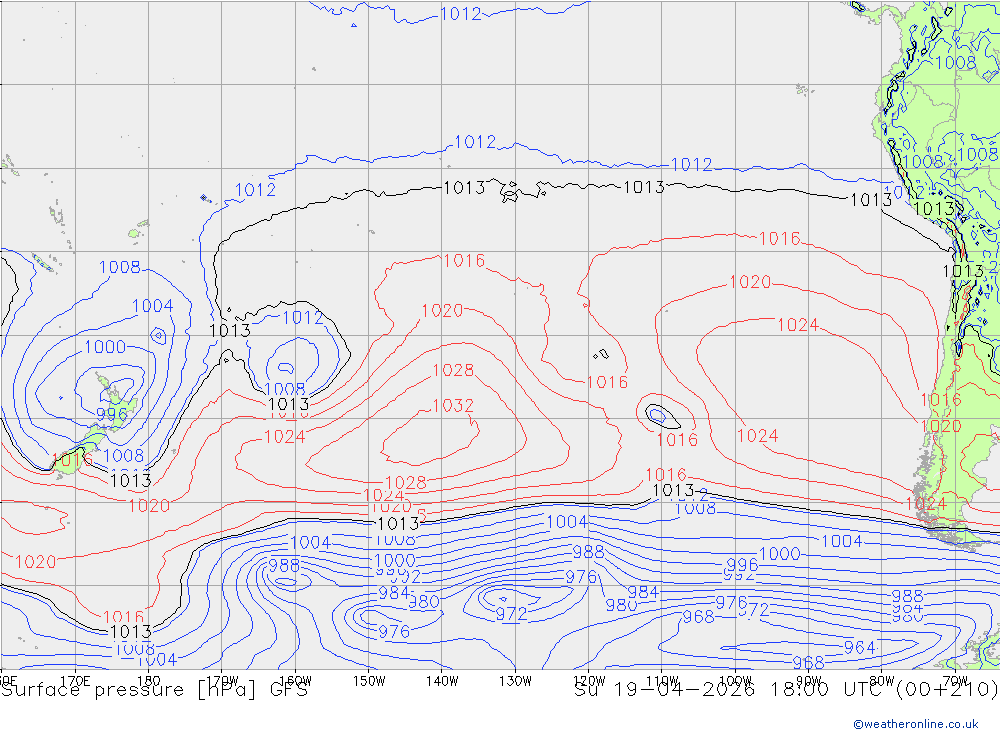Click the 1004 label north of New Zealand
1000x733 pixels.
[x=152, y=306]
